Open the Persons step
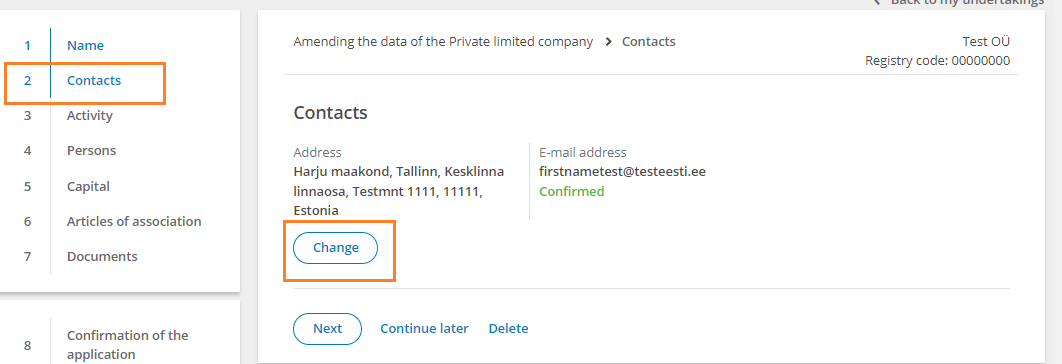 [91, 150]
